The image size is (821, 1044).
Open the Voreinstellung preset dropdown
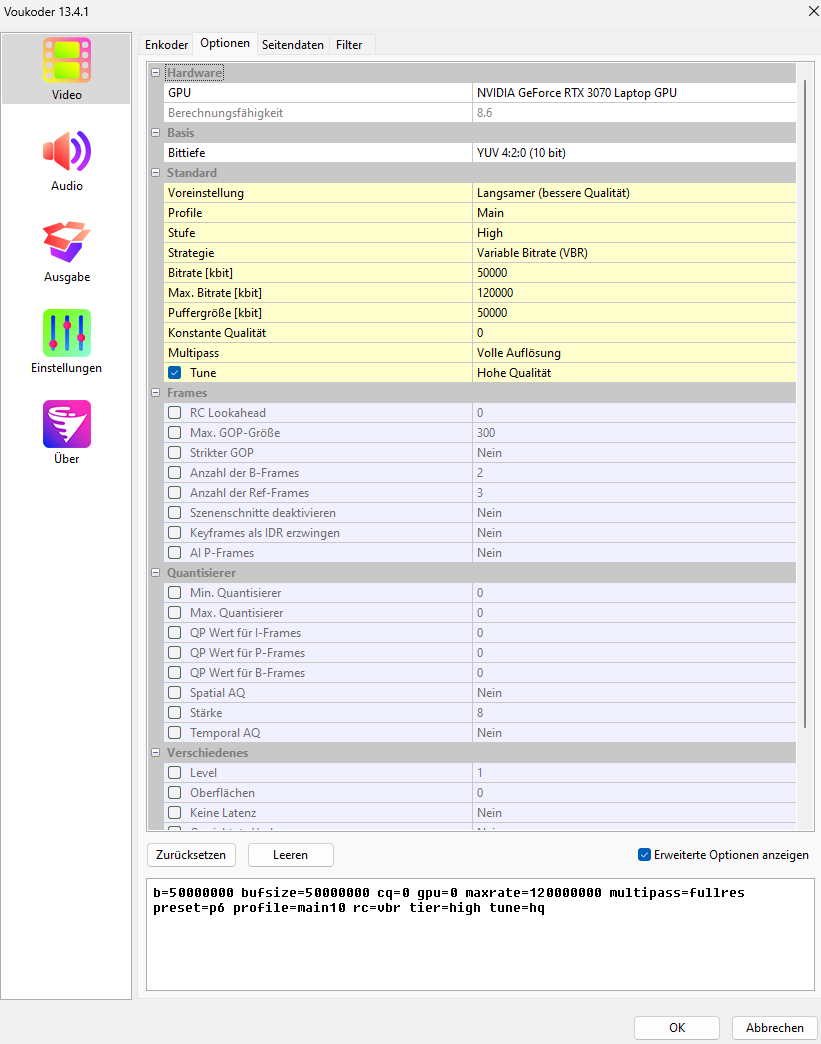click(634, 193)
